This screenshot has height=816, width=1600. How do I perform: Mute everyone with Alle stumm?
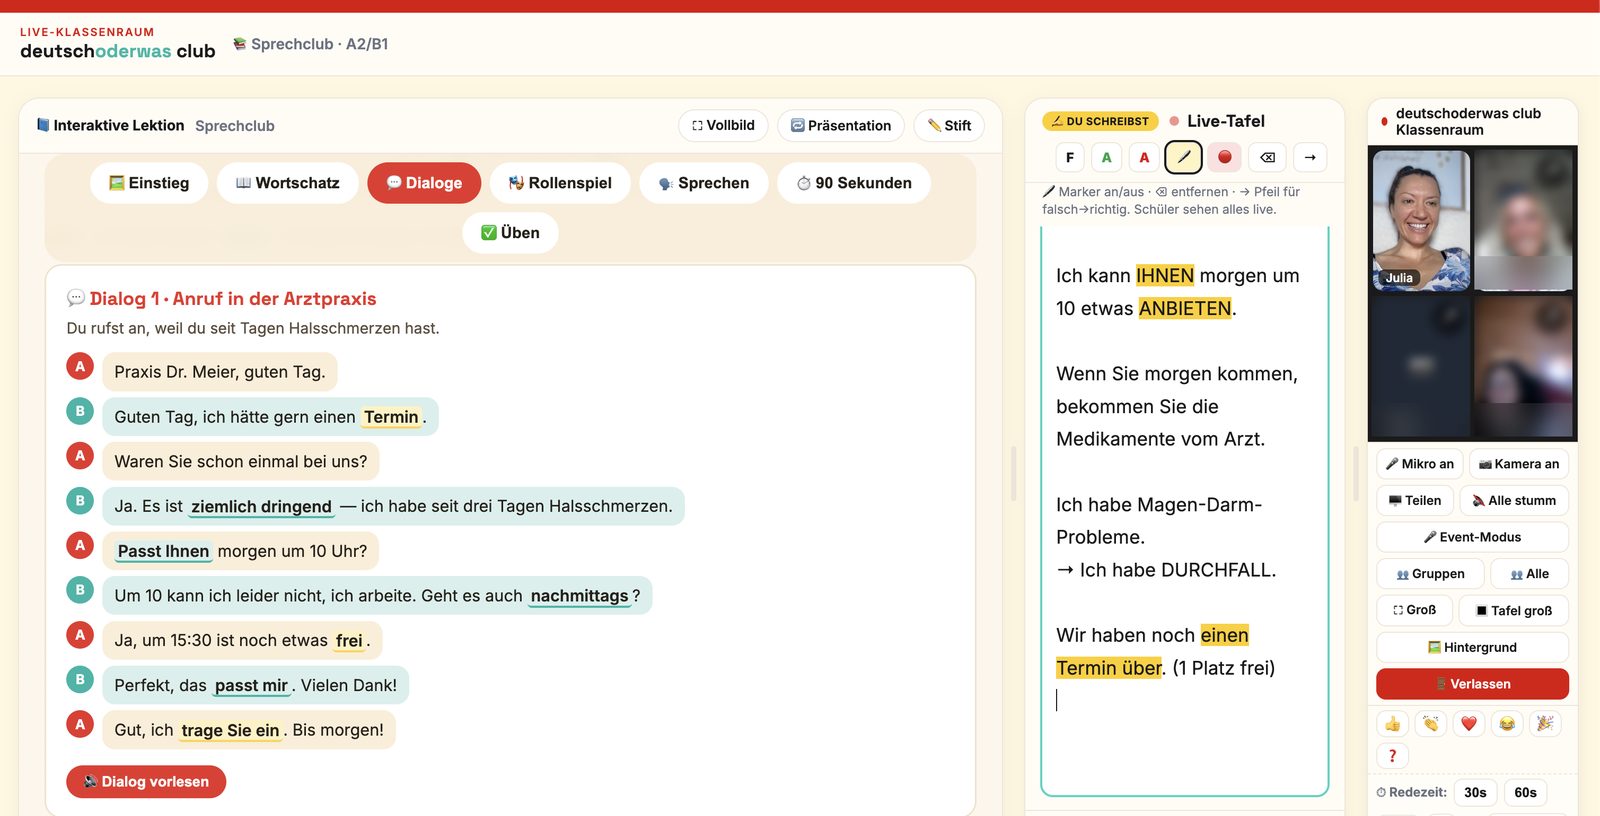tap(1514, 501)
